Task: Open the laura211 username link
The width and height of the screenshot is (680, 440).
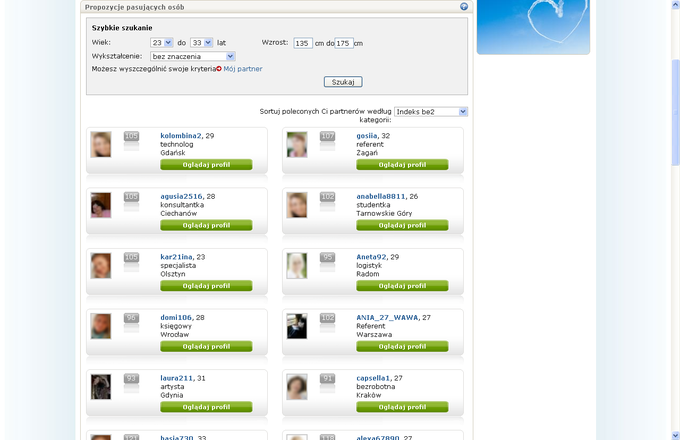Action: [x=177, y=378]
